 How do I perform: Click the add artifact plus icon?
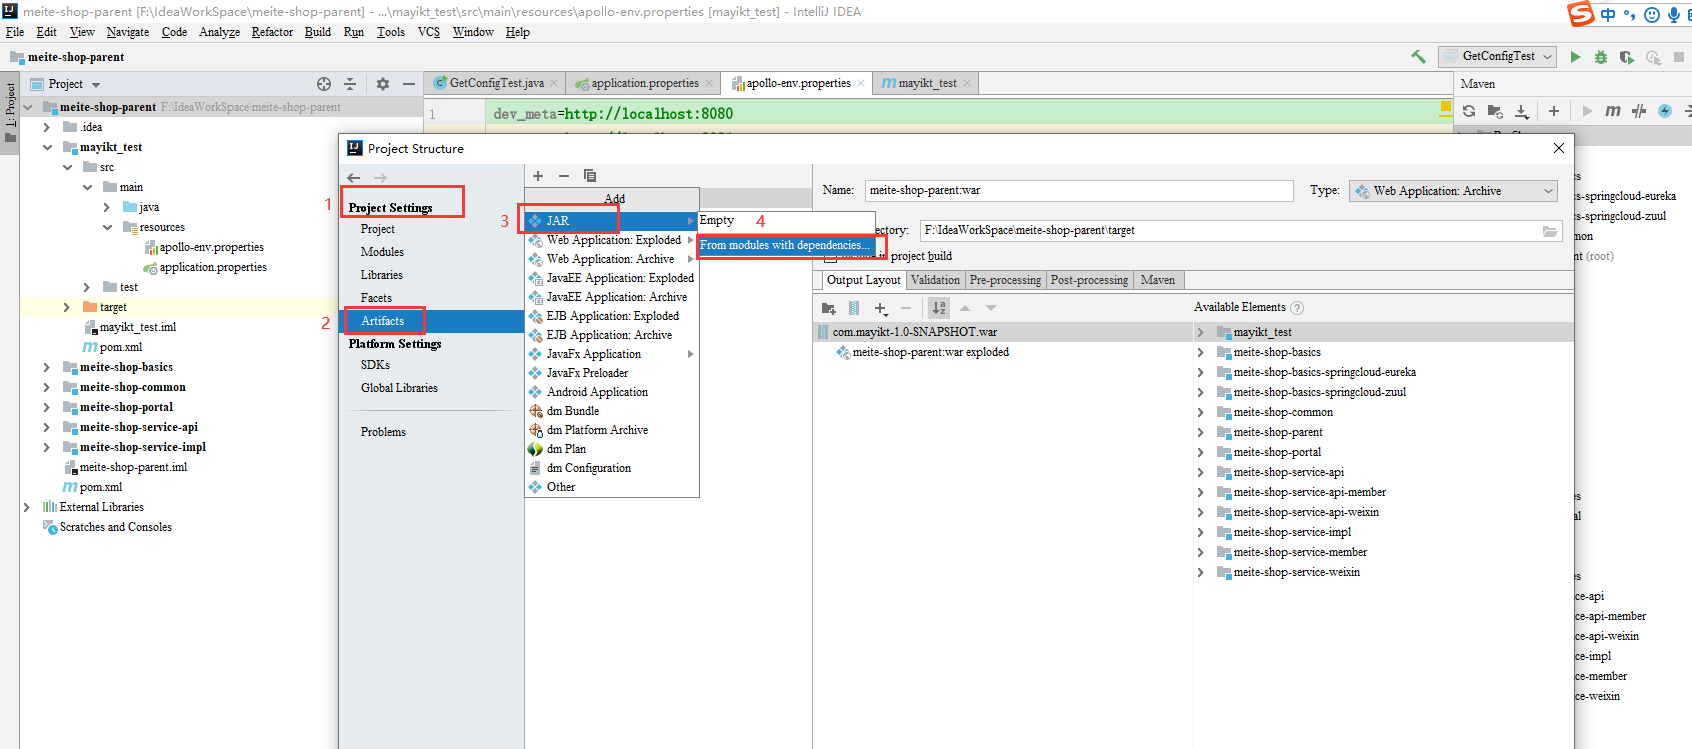click(x=538, y=176)
